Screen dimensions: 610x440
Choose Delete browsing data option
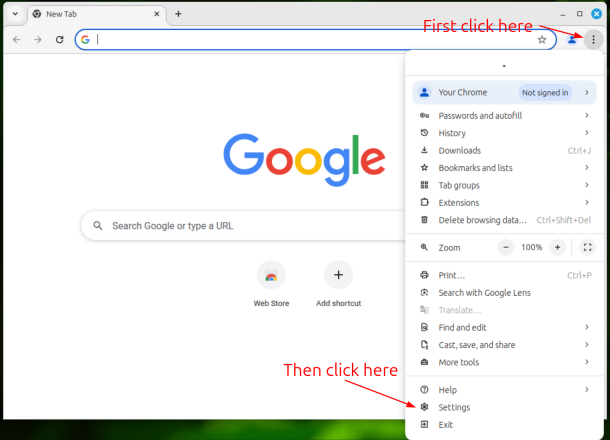482,220
